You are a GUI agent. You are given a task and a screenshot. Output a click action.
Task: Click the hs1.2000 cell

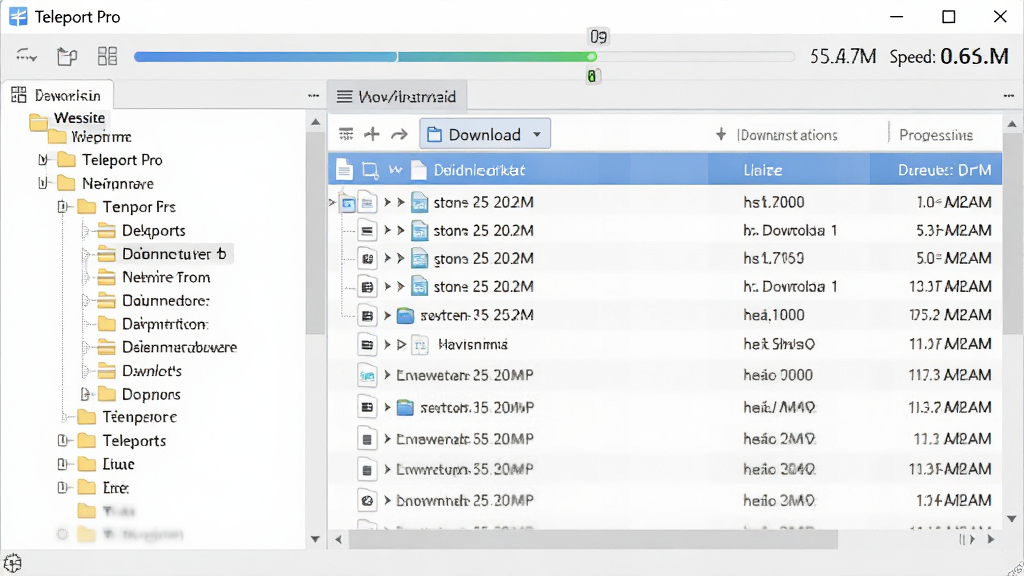coord(774,202)
